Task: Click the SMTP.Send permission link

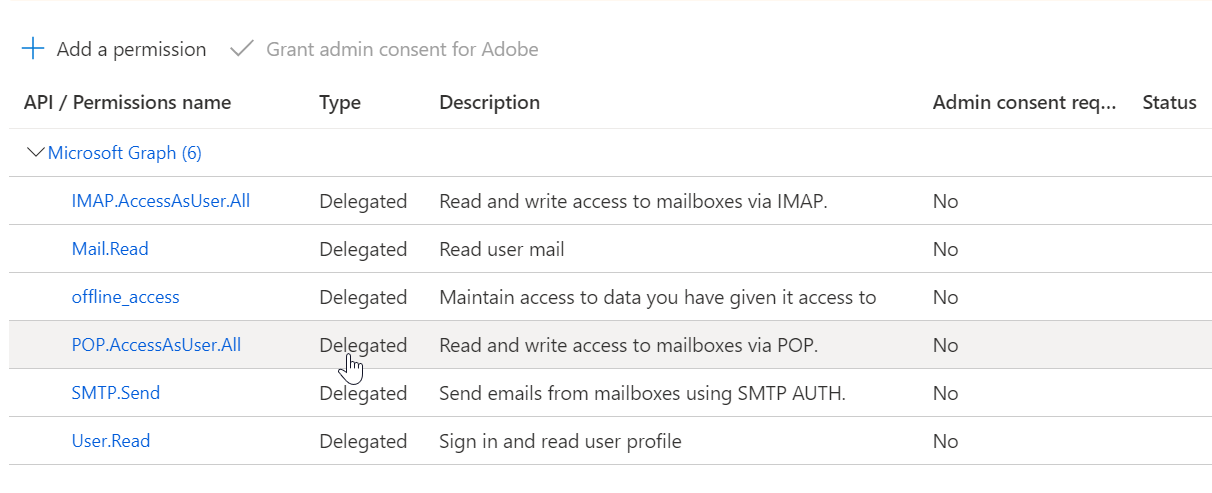Action: point(116,393)
